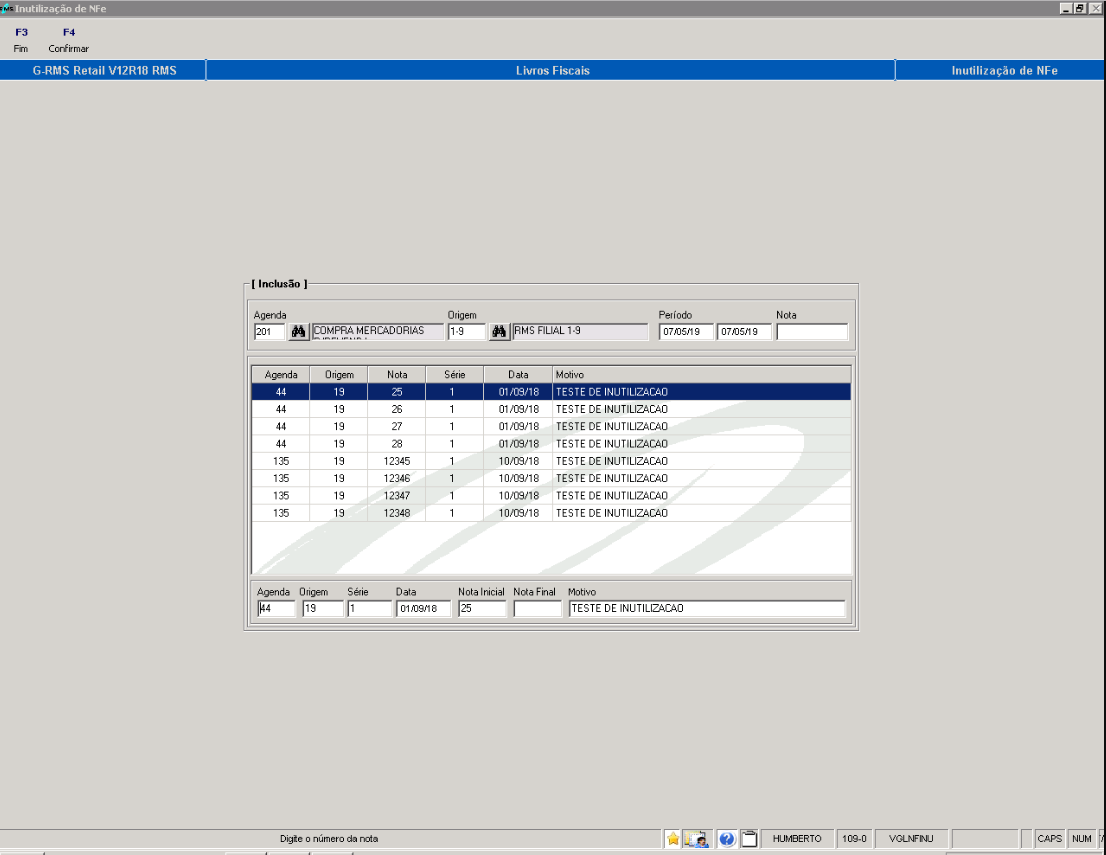Click the F3 Fim toolbar command
Viewport: 1106px width, 855px height.
click(21, 40)
